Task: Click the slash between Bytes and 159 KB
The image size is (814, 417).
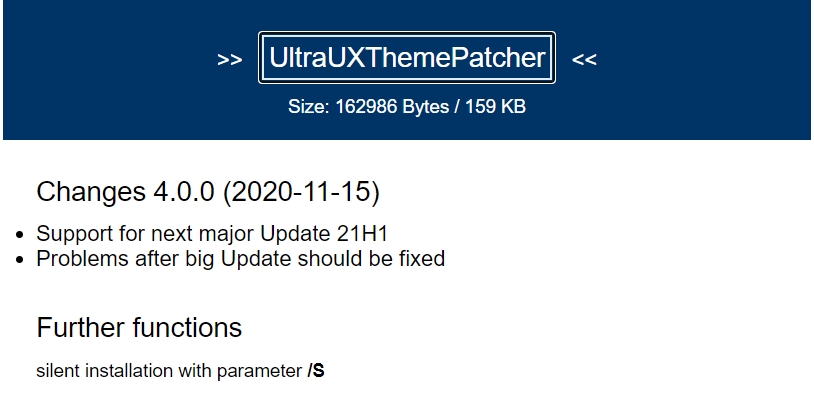Action: [457, 106]
